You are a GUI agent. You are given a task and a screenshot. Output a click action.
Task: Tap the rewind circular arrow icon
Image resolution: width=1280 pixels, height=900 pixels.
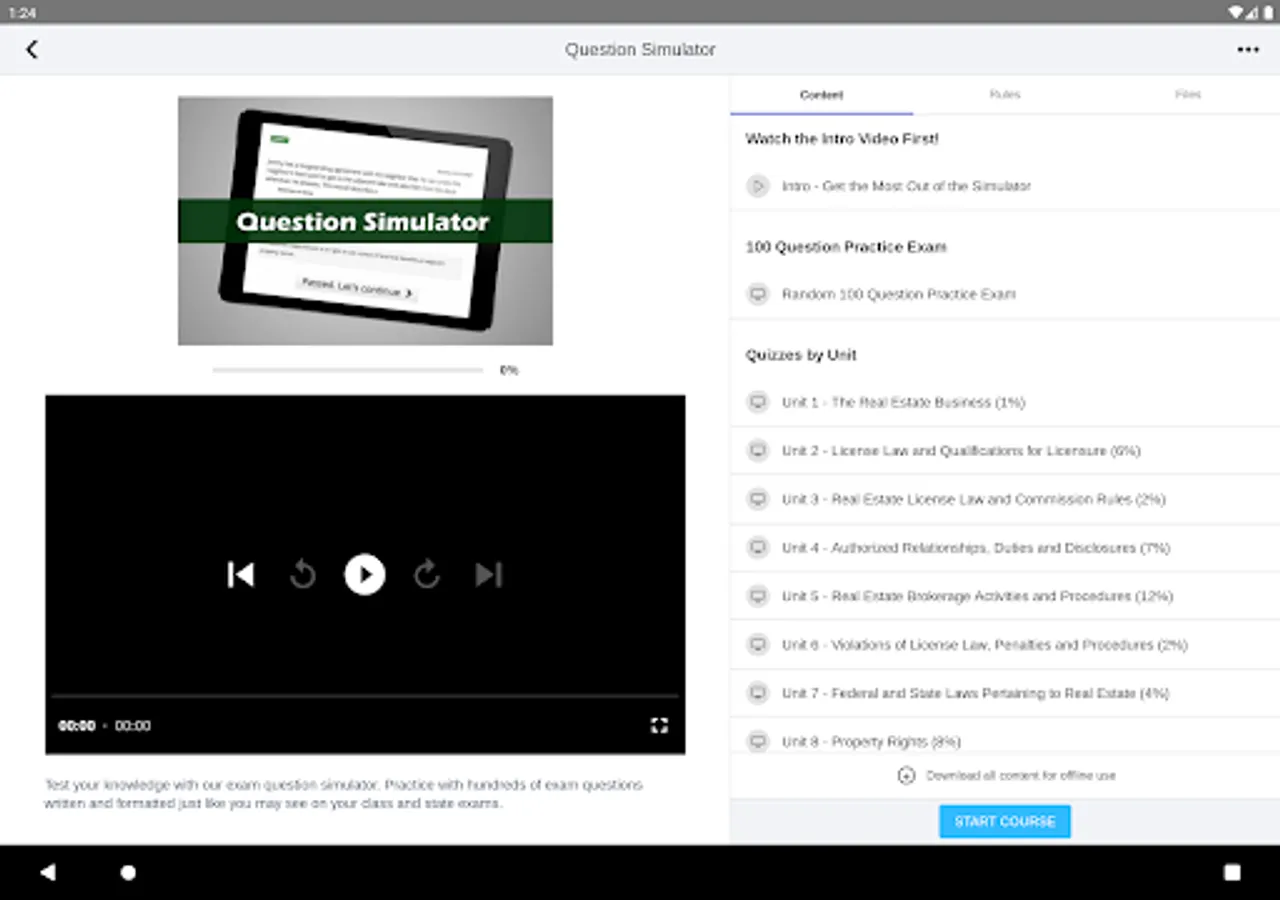click(302, 574)
